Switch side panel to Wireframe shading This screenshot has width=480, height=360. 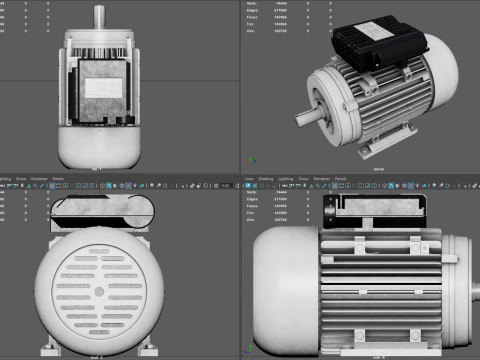coord(384,186)
